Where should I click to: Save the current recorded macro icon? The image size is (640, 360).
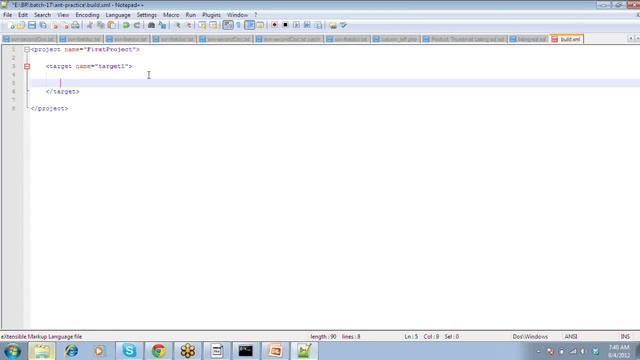pos(318,25)
